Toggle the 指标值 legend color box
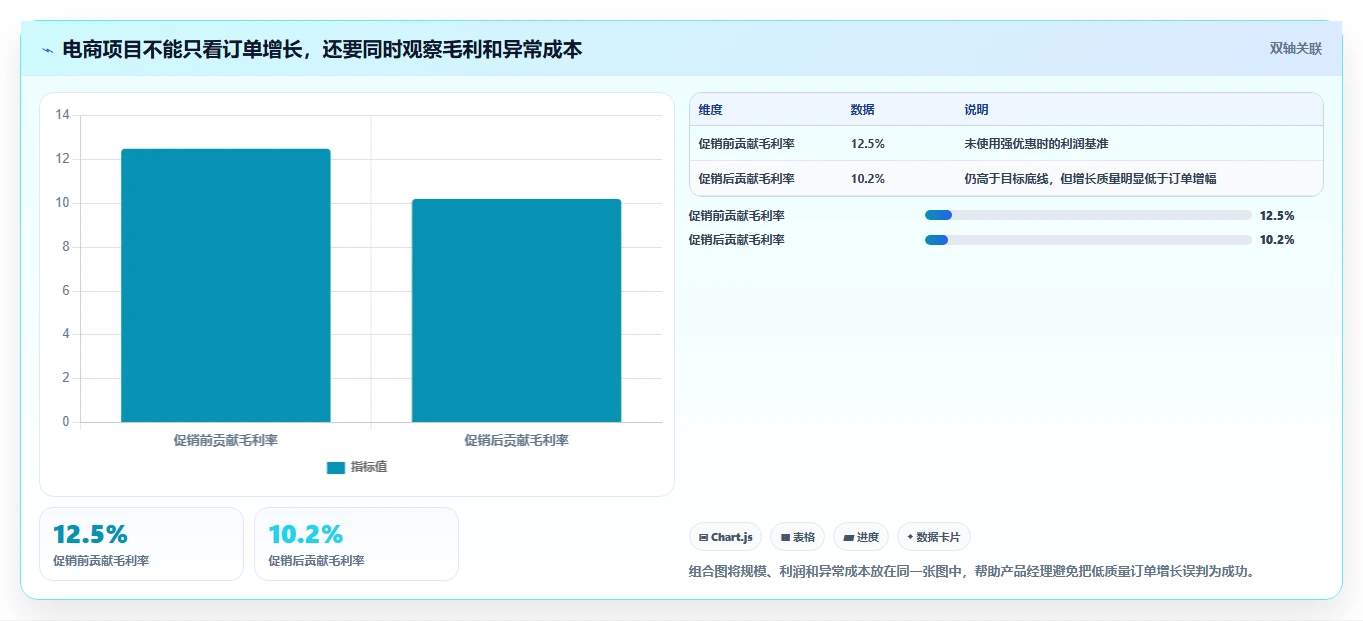1363x621 pixels. pos(336,467)
